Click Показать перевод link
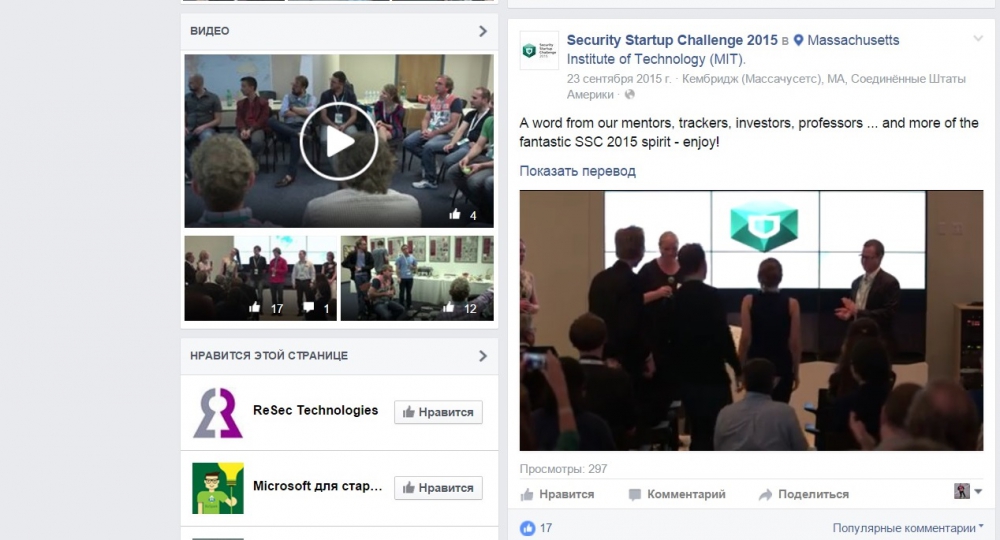 (577, 171)
